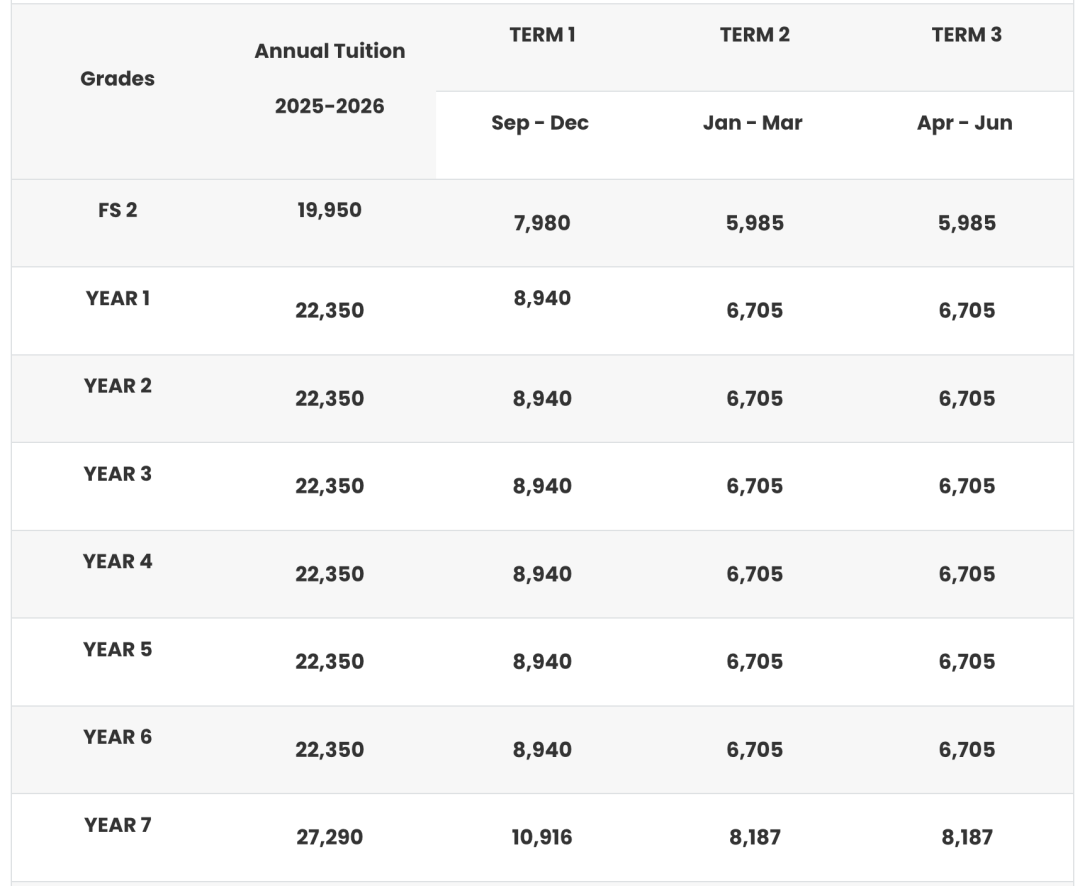
Task: Click YEAR 7 Term 3 fee 8,187
Action: pos(967,838)
